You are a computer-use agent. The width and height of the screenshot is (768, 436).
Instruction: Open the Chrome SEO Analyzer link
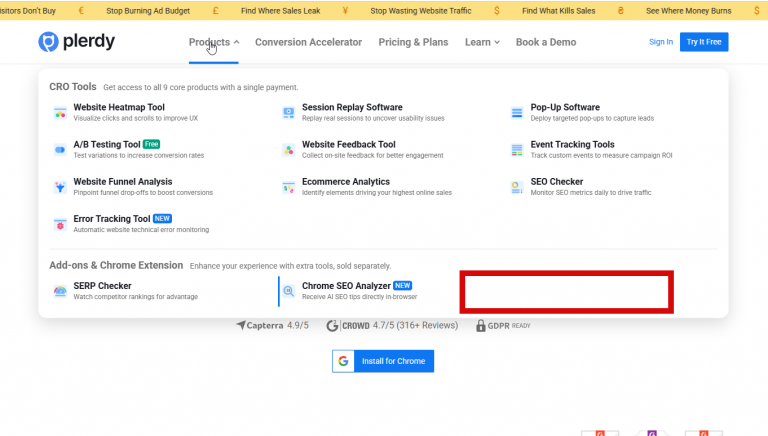click(346, 286)
